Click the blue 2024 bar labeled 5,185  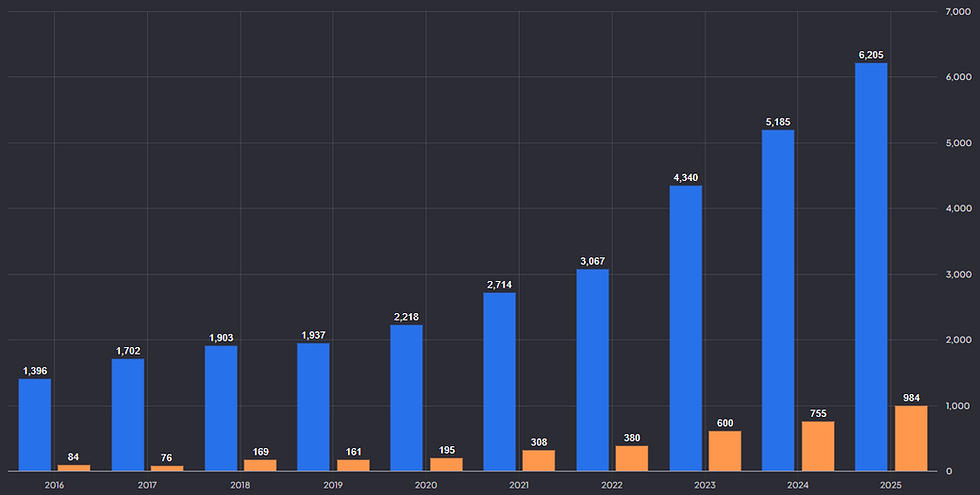tap(778, 301)
